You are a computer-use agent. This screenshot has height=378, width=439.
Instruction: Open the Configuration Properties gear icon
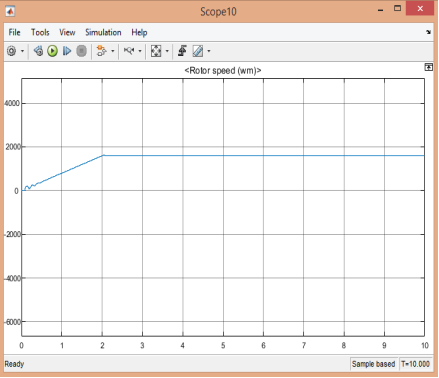tap(12, 51)
